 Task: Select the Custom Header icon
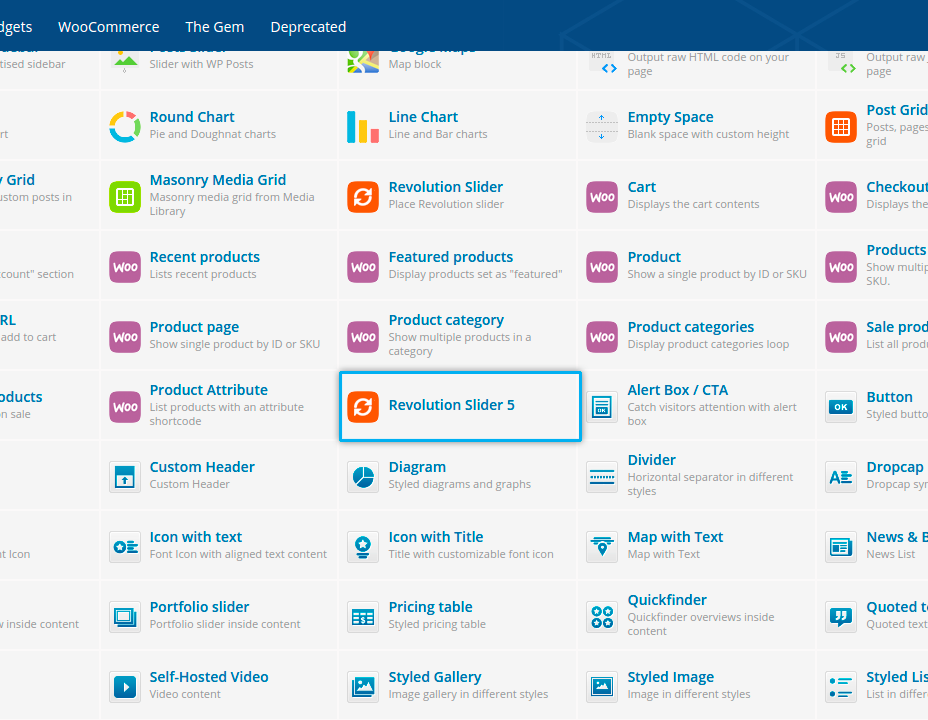(x=125, y=477)
